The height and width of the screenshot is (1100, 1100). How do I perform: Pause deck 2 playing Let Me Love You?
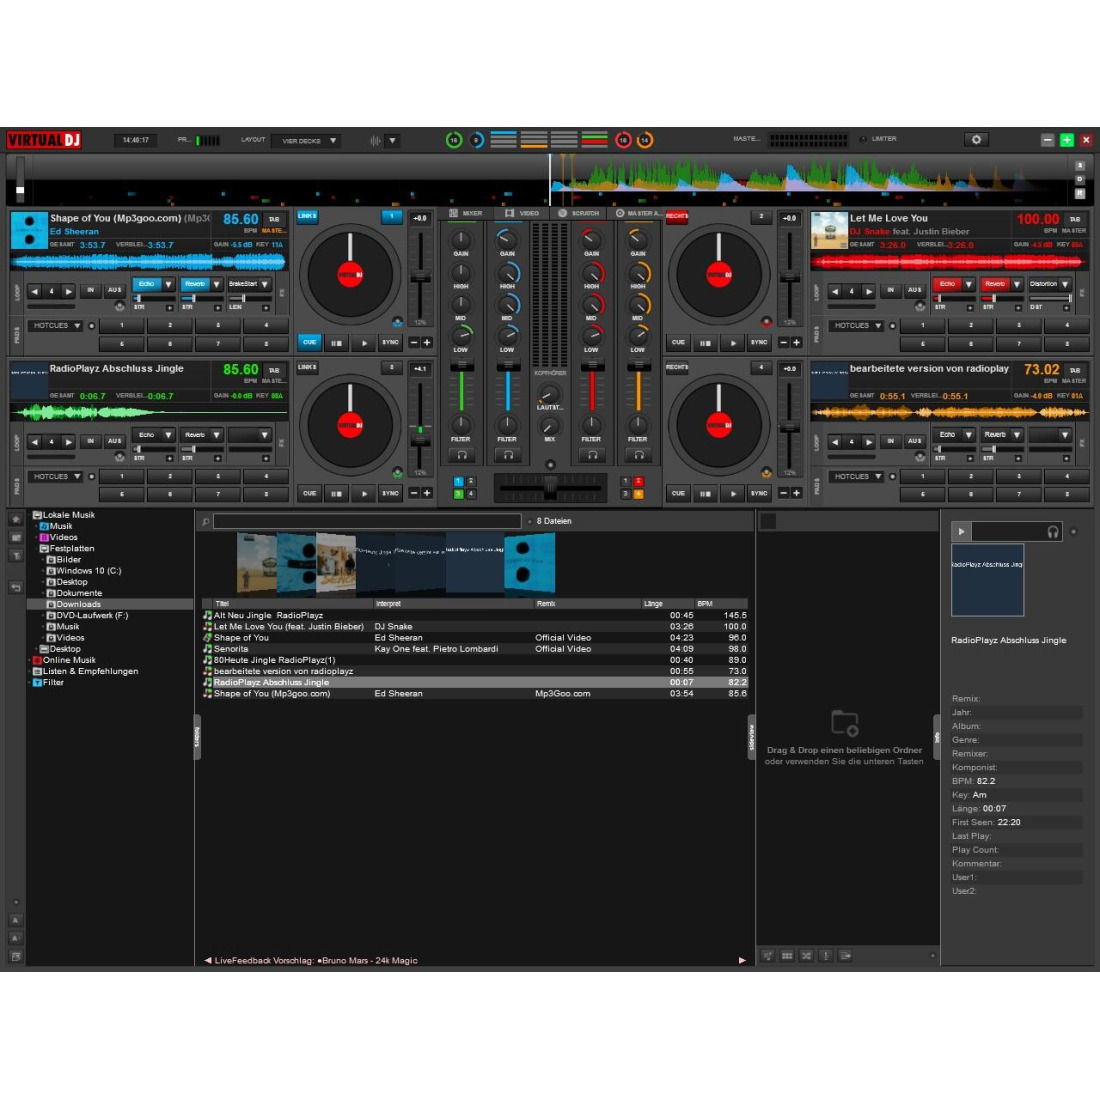pos(705,343)
